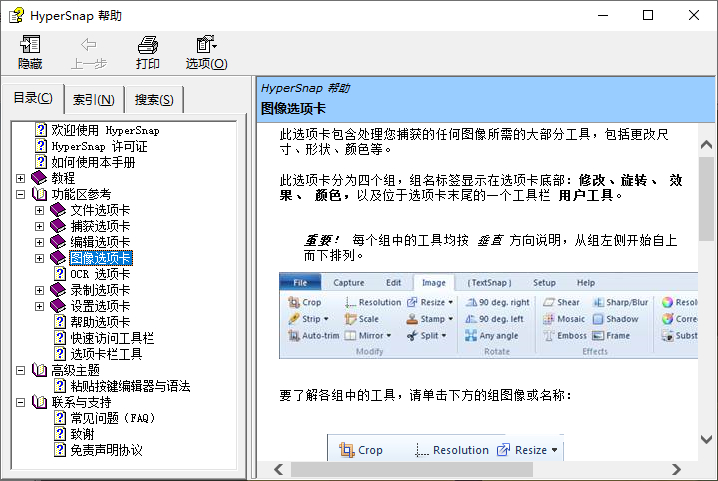Maximize the HyperSnap help window
718x481 pixels.
pos(648,15)
